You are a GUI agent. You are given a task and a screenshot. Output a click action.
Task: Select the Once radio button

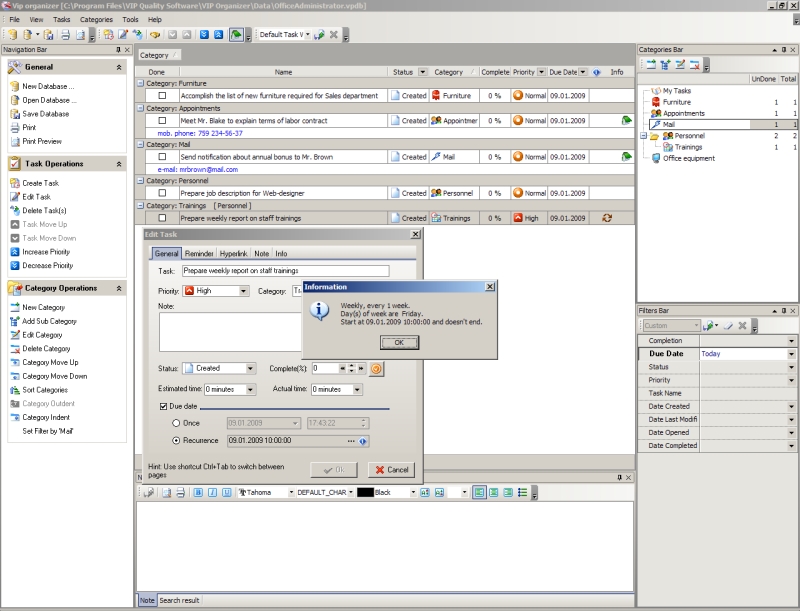pyautogui.click(x=176, y=423)
